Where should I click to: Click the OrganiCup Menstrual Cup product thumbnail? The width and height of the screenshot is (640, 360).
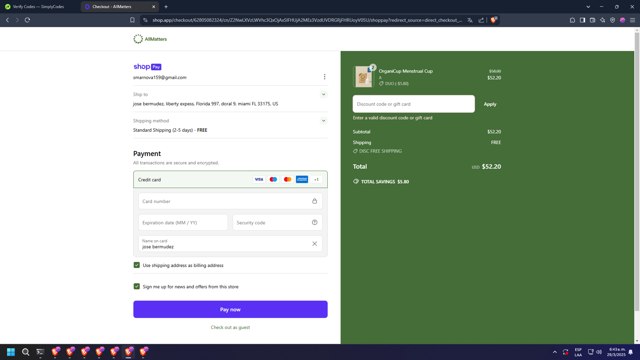[363, 77]
